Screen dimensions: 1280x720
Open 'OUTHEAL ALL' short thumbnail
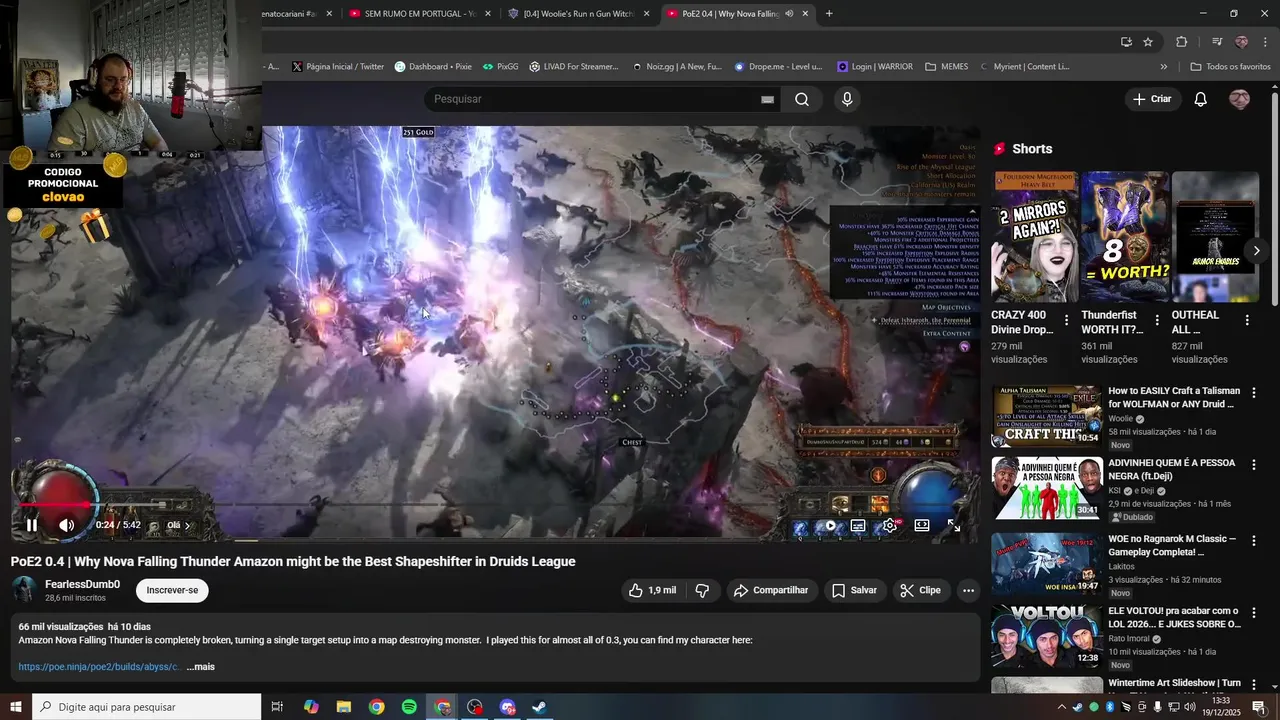pyautogui.click(x=1215, y=236)
